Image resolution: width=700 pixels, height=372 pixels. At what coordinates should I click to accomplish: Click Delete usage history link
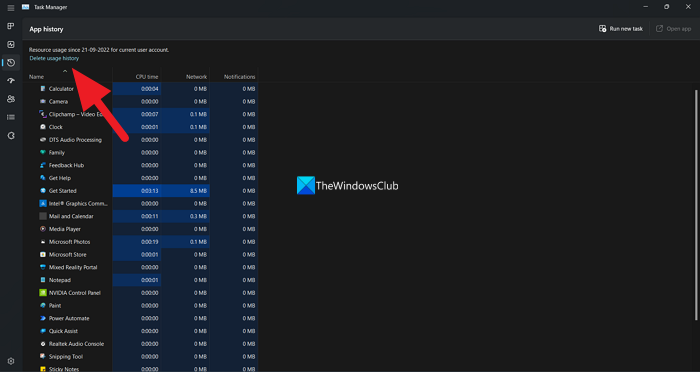click(x=54, y=59)
